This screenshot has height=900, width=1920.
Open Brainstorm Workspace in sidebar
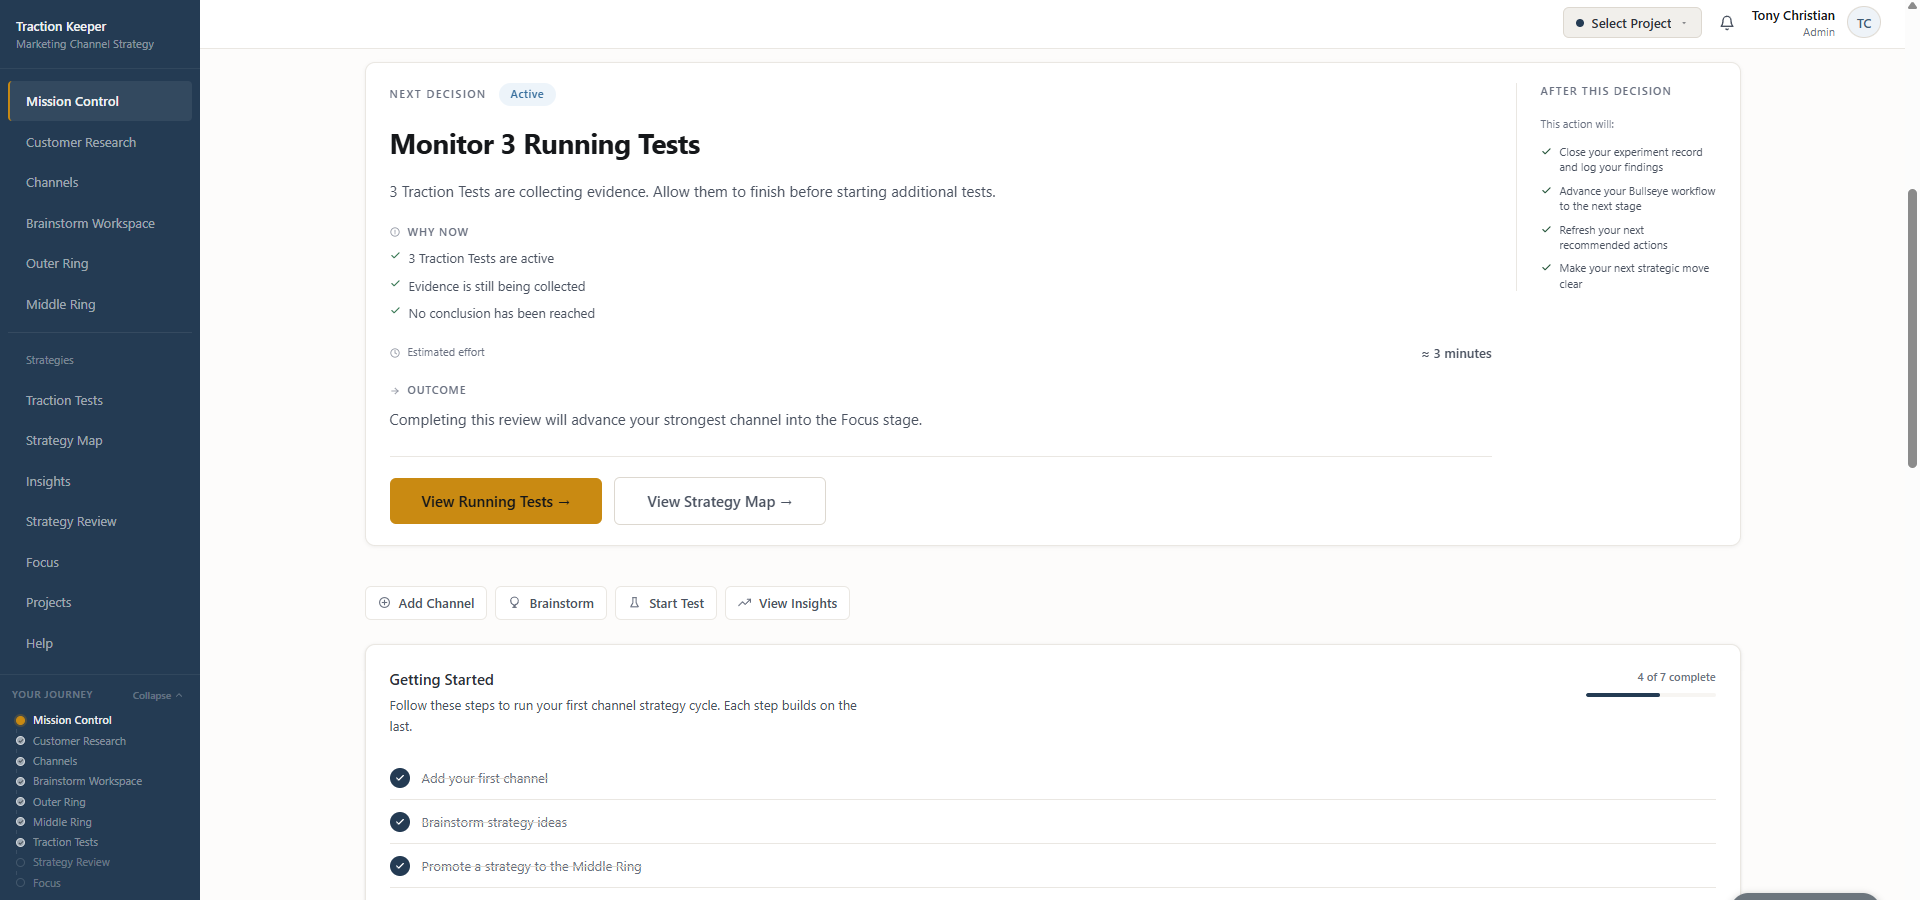(x=100, y=223)
